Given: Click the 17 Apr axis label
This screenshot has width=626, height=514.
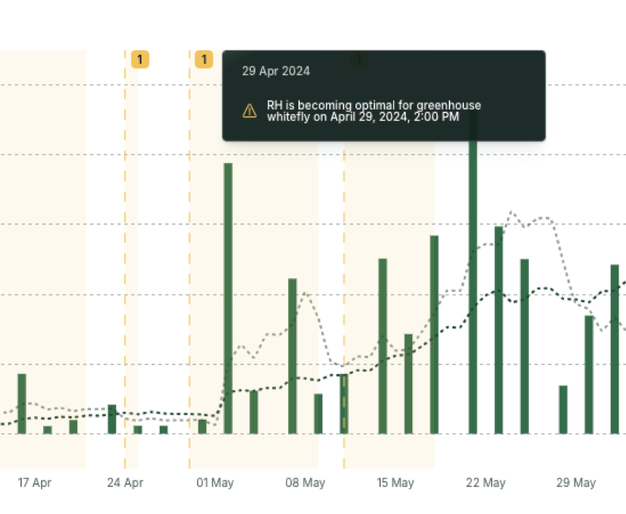Looking at the screenshot, I should click(34, 483).
